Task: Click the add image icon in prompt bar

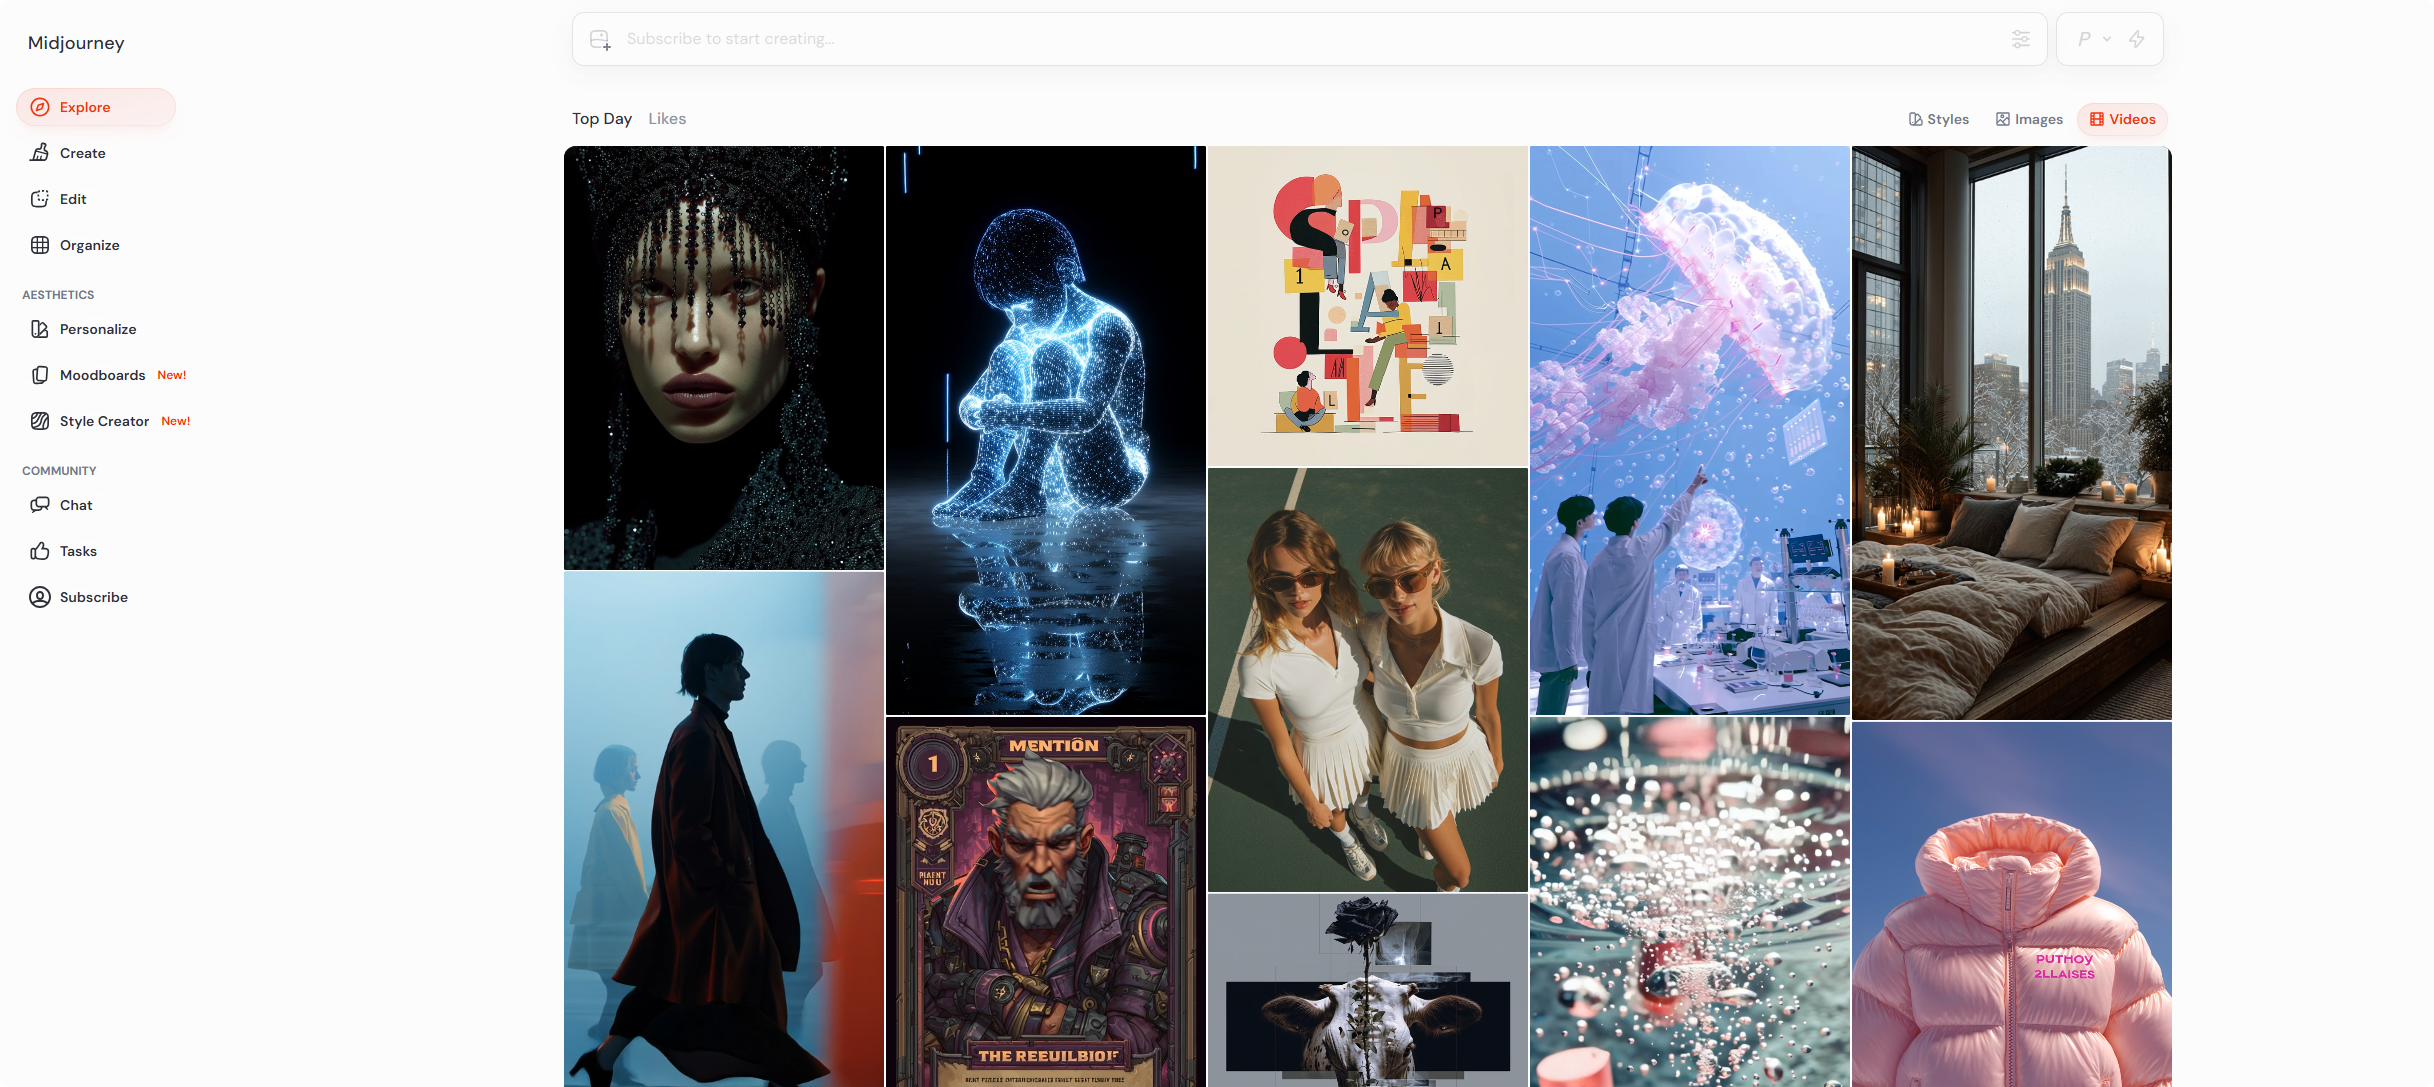Action: click(600, 39)
